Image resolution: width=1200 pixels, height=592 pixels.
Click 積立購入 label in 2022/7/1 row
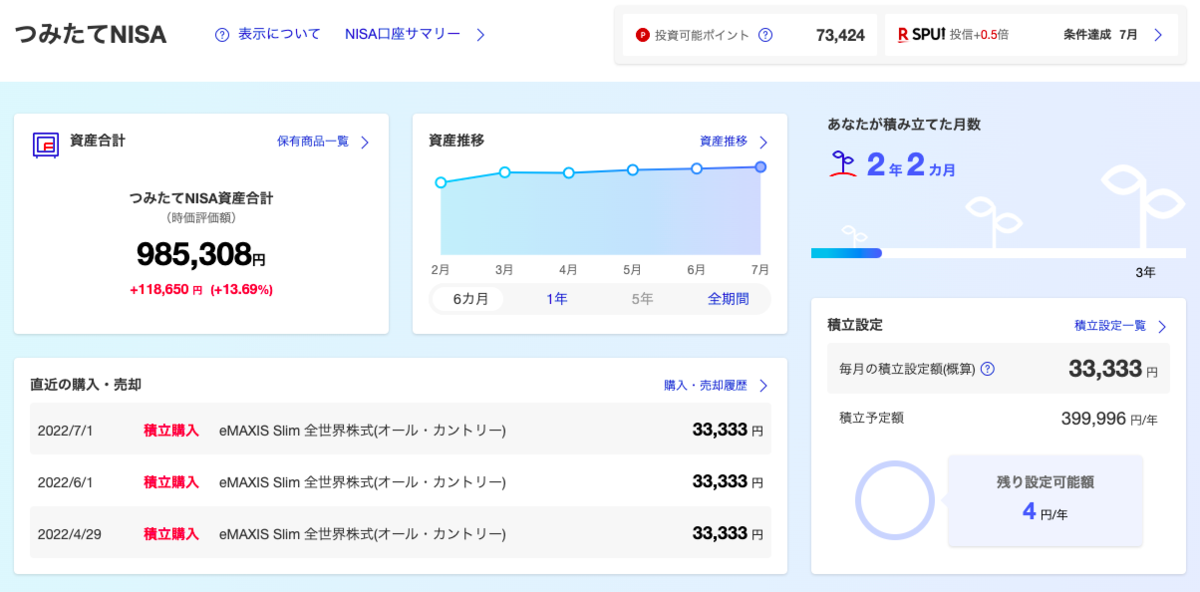(171, 430)
